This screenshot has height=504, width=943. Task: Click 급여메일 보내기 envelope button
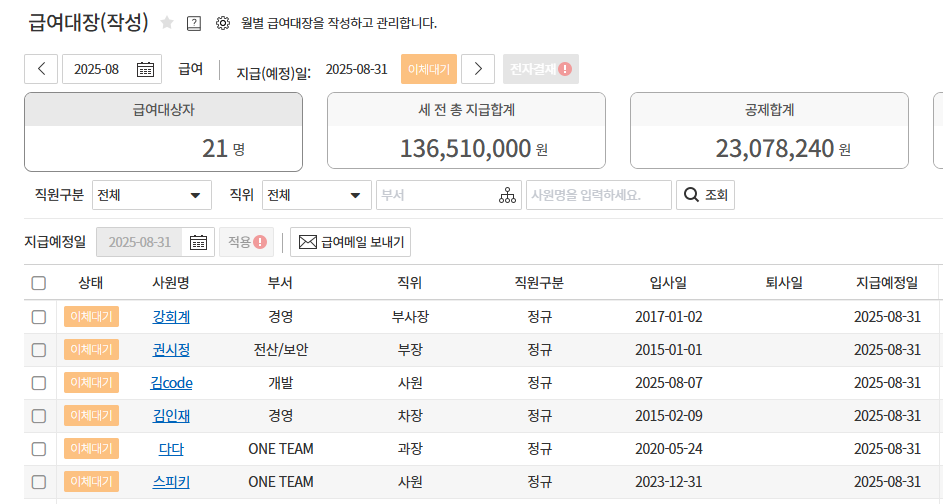point(350,242)
